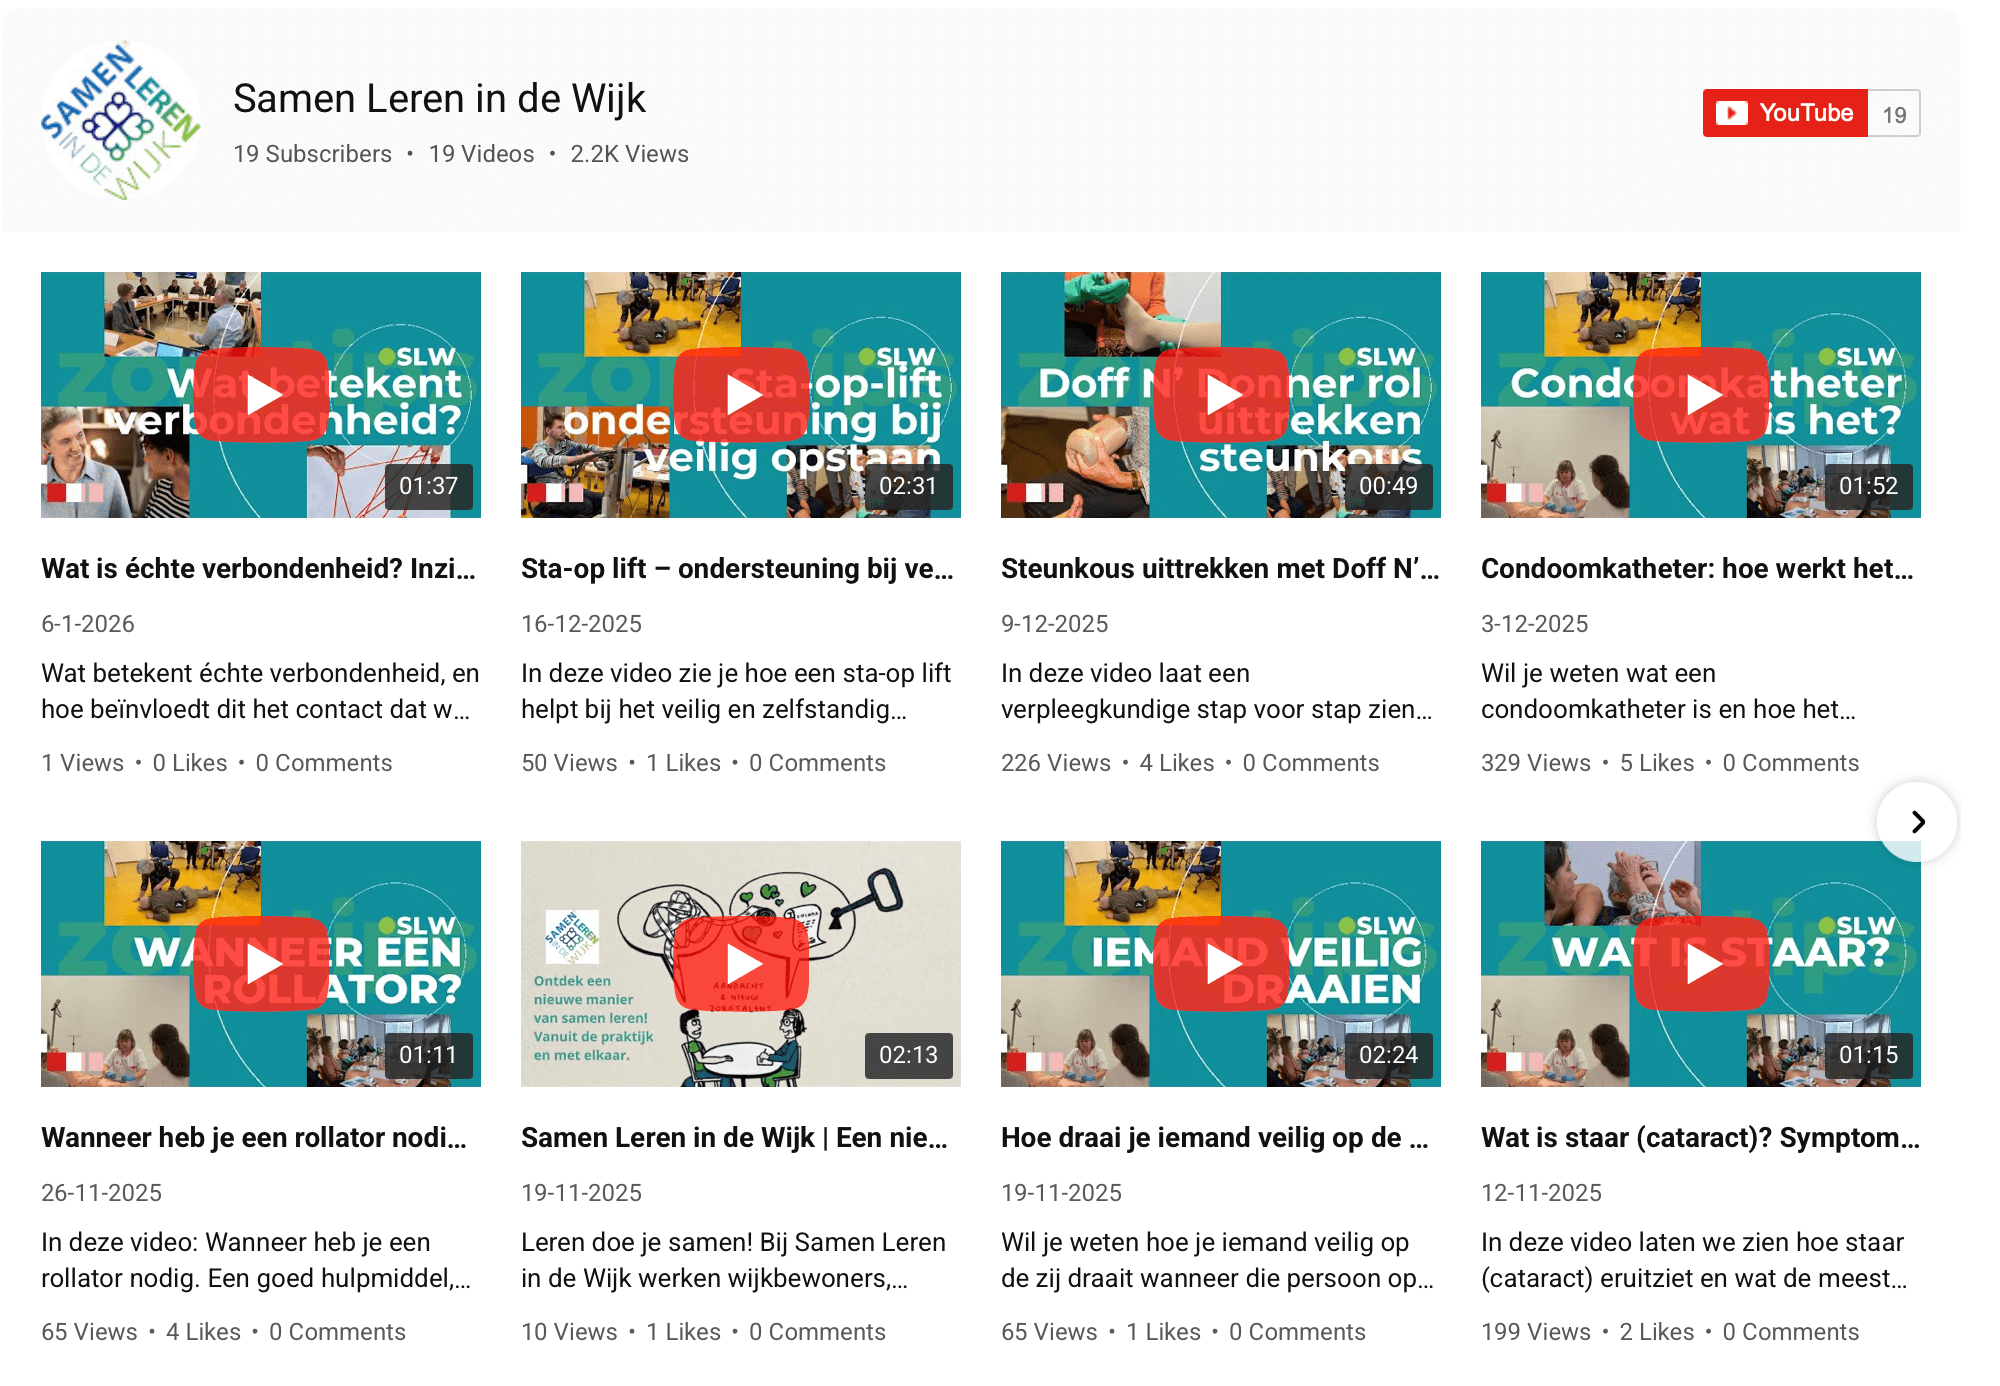Screen dimensions: 2000x1386
Task: Open title link 'Wat is échte verbondenheid?'
Action: coord(258,568)
